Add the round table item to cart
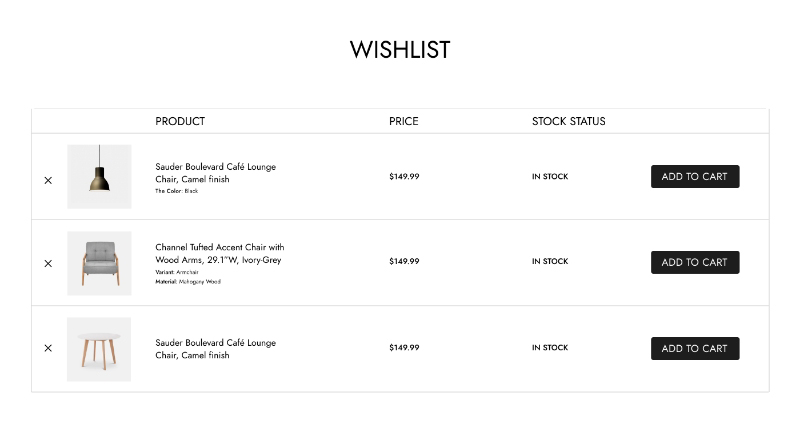Image resolution: width=800 pixels, height=444 pixels. click(x=695, y=348)
